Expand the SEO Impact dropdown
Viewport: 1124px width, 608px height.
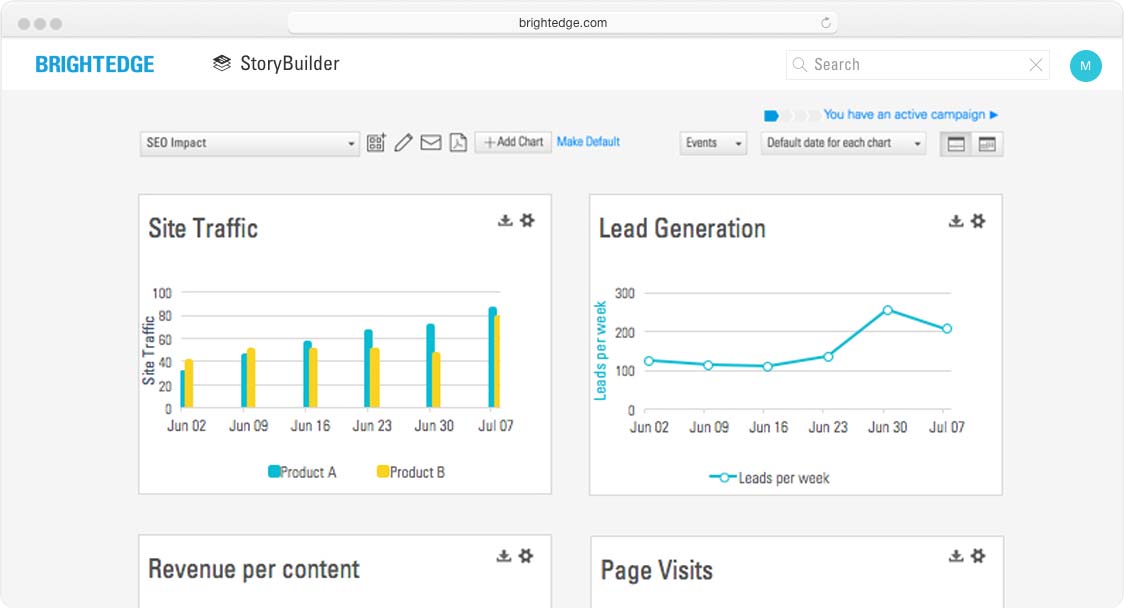249,143
